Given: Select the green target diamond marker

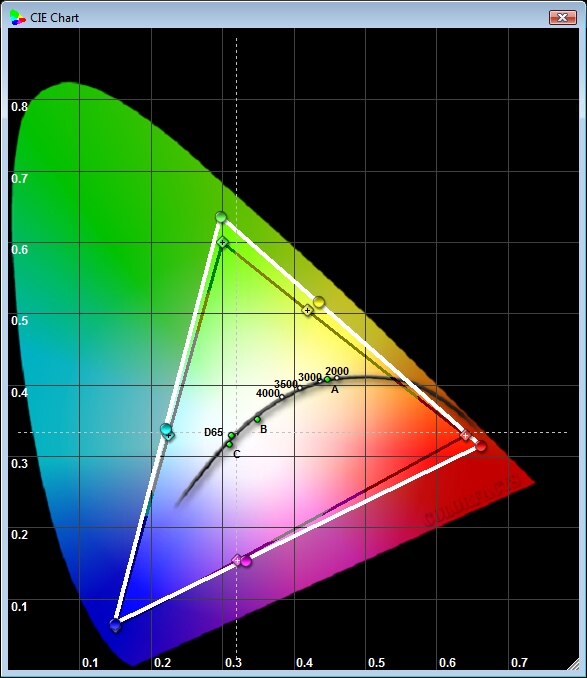Looking at the screenshot, I should point(222,243).
